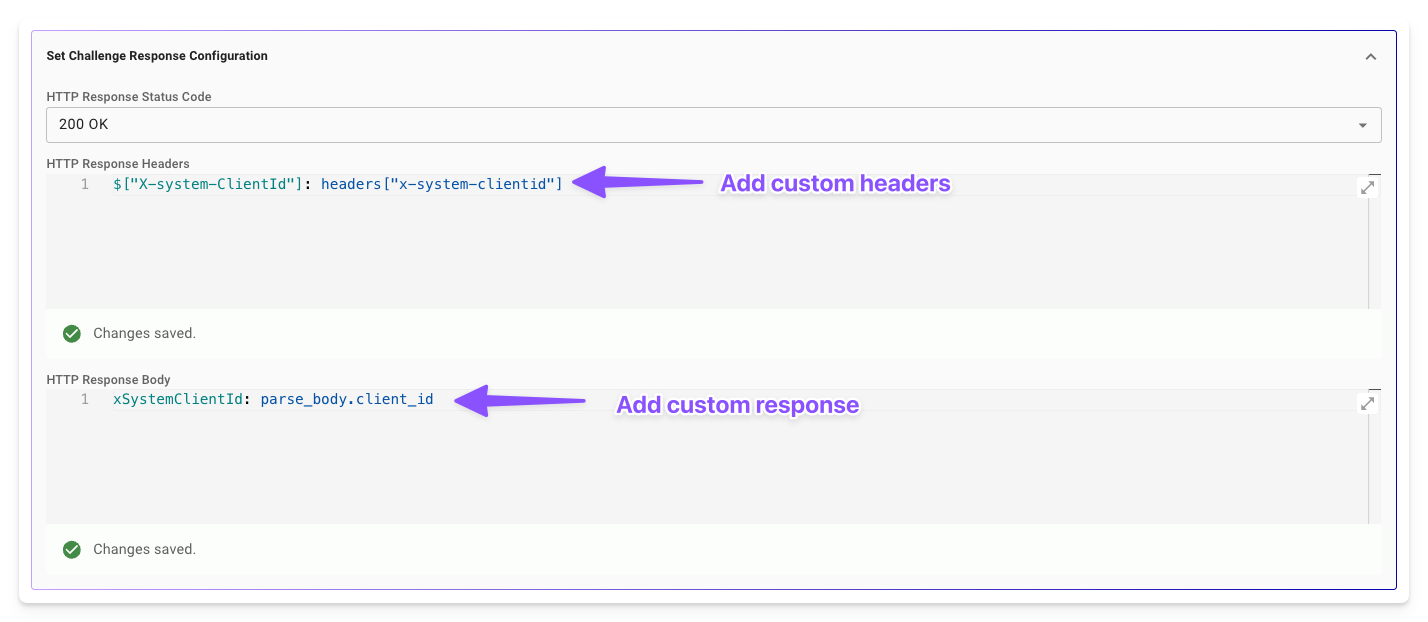Click the Set Challenge Response Configuration title
Image resolution: width=1428 pixels, height=622 pixels.
pyautogui.click(x=157, y=56)
